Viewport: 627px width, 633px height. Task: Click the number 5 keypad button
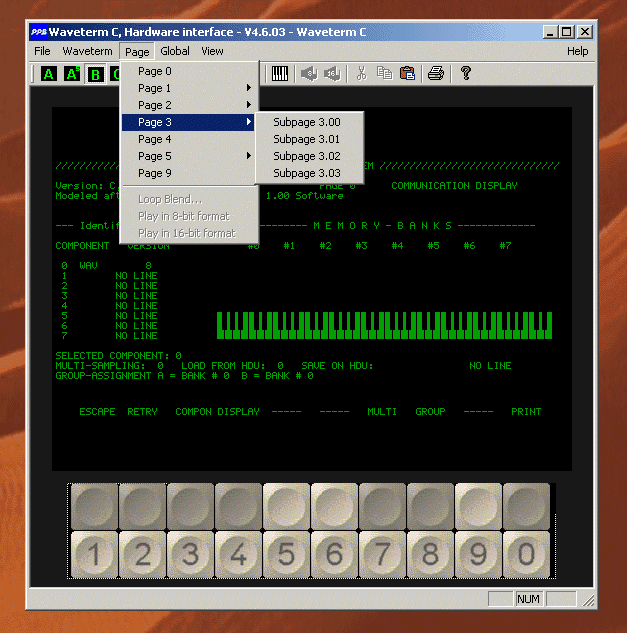[x=287, y=554]
